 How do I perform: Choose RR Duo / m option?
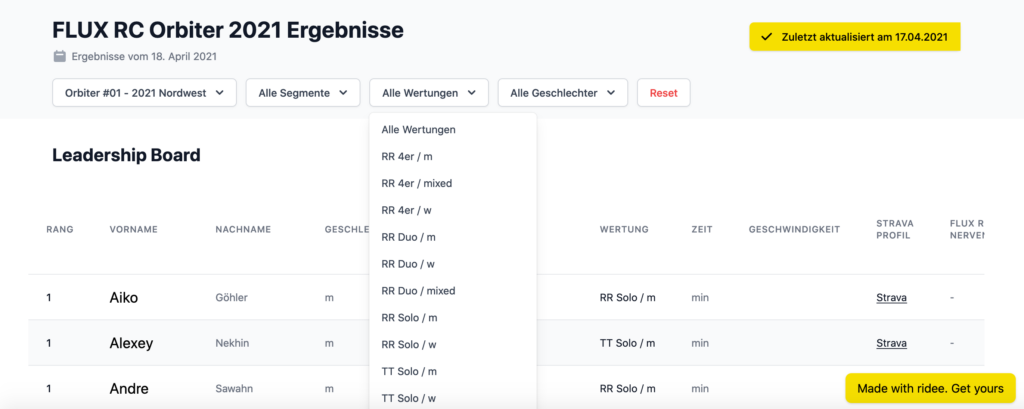click(408, 237)
